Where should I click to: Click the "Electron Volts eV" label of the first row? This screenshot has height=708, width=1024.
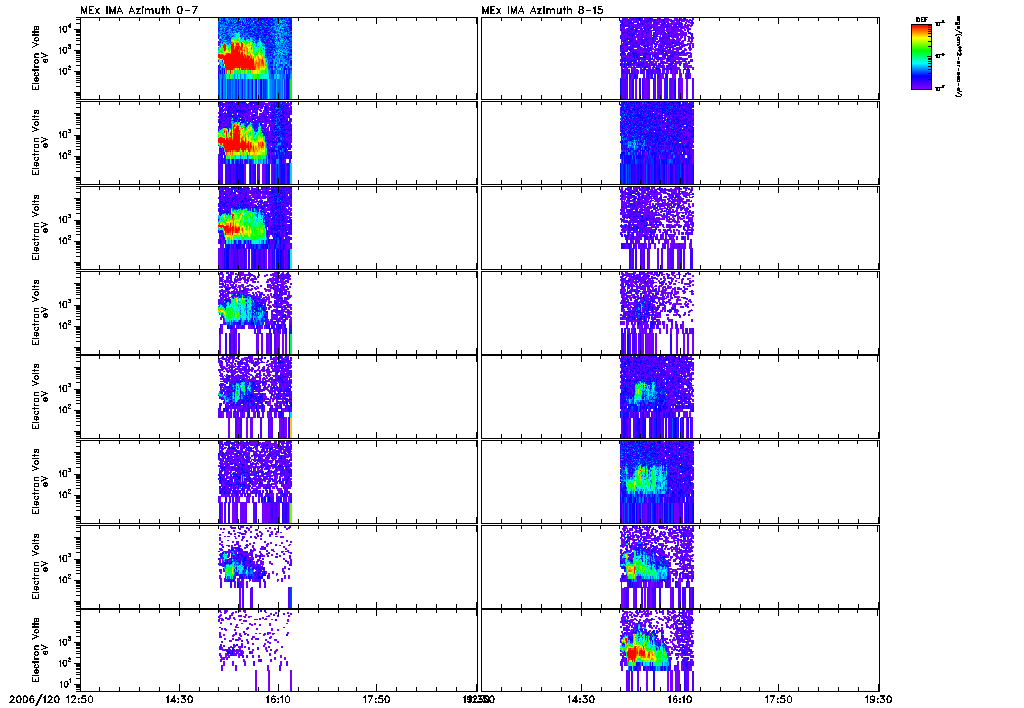40,58
